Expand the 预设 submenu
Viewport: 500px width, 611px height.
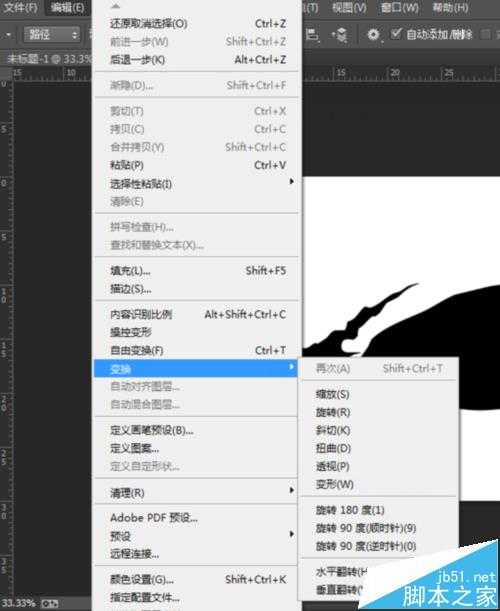click(x=197, y=536)
